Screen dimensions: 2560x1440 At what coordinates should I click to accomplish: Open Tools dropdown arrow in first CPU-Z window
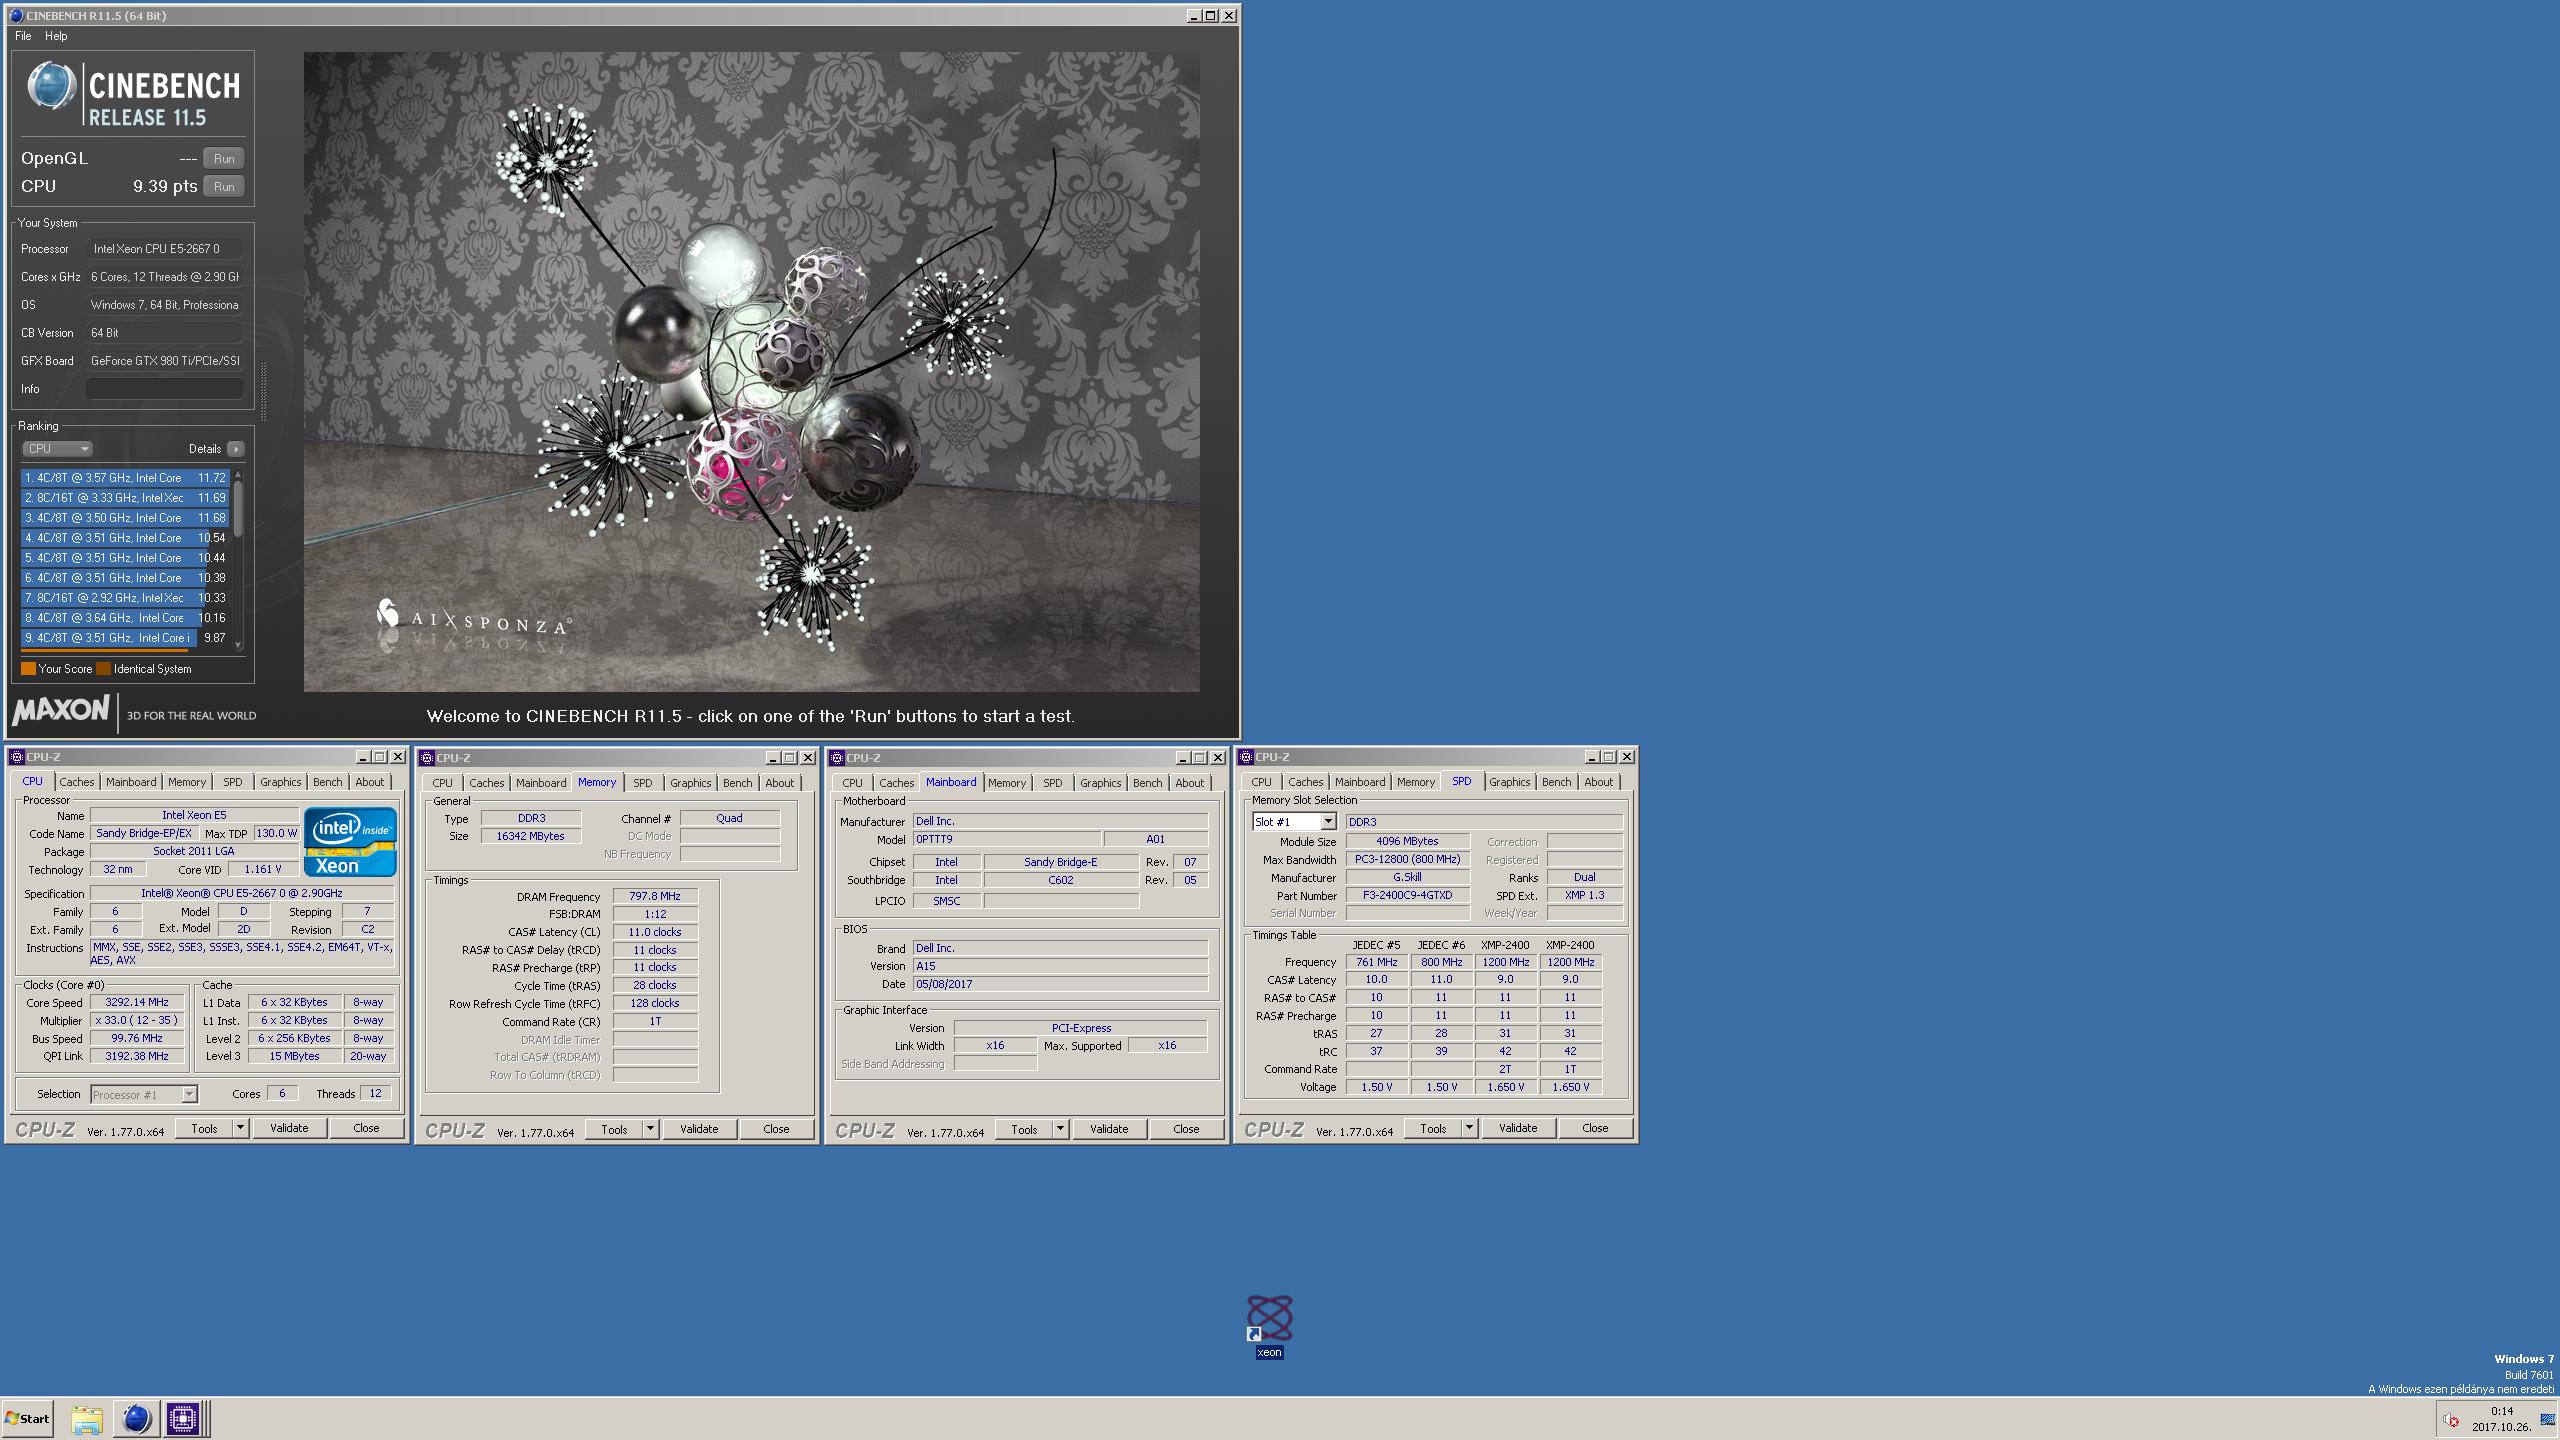(x=240, y=1128)
